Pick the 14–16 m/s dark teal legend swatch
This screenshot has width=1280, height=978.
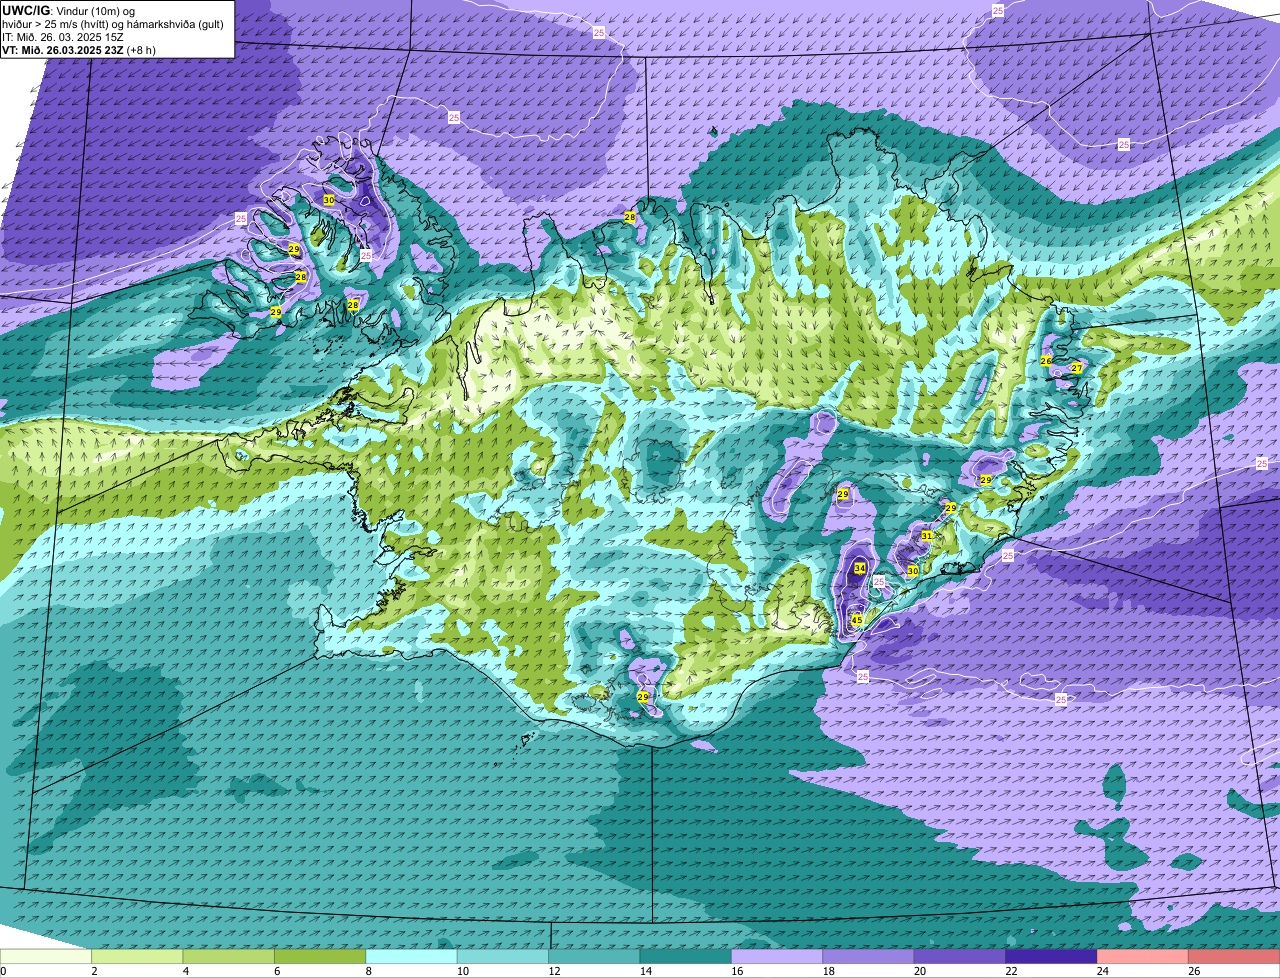[686, 957]
